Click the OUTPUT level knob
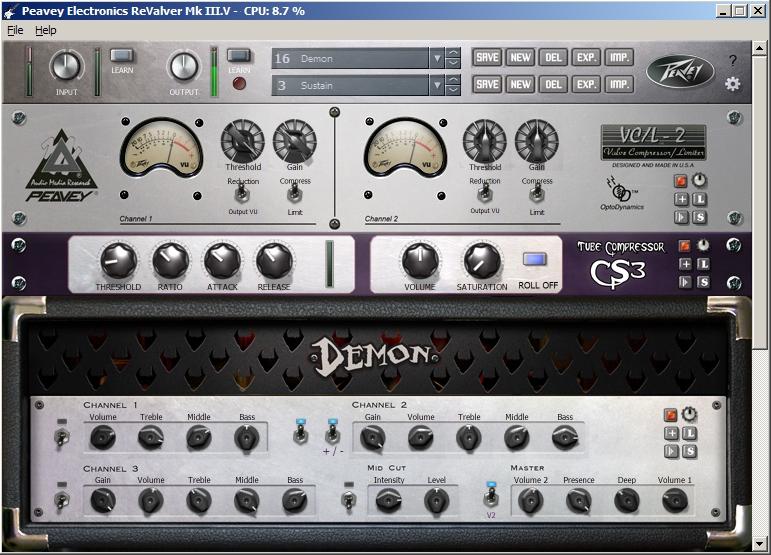 183,66
